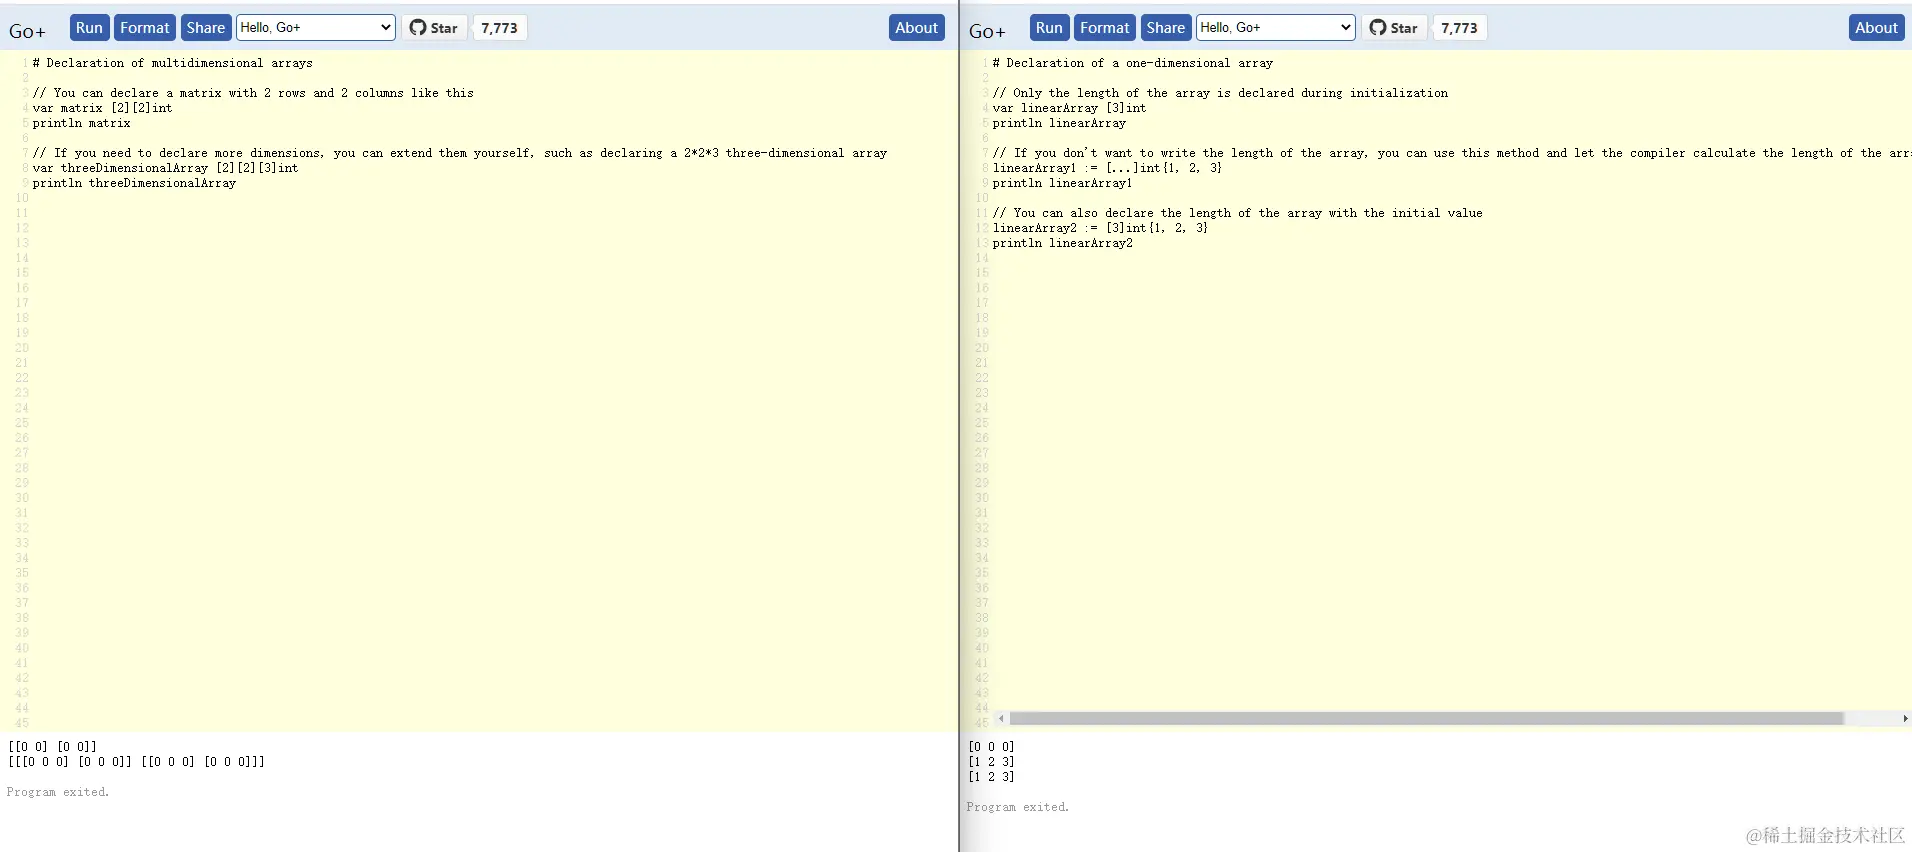Click 'Program exited.' in right output
The height and width of the screenshot is (852, 1912).
click(x=1018, y=807)
